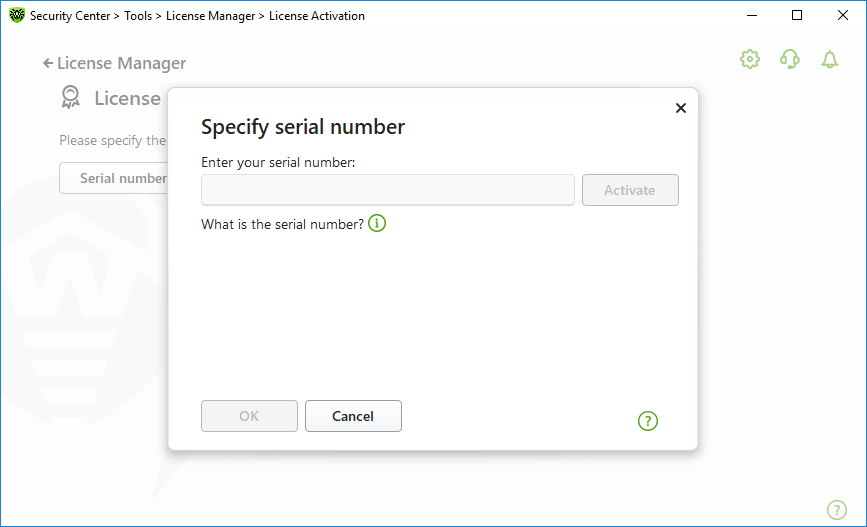Click the 'Enter your serial number:' label
867x527 pixels.
278,162
